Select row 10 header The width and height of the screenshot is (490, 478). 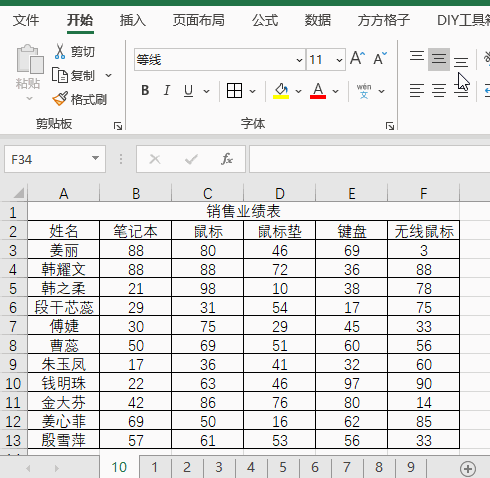13,384
